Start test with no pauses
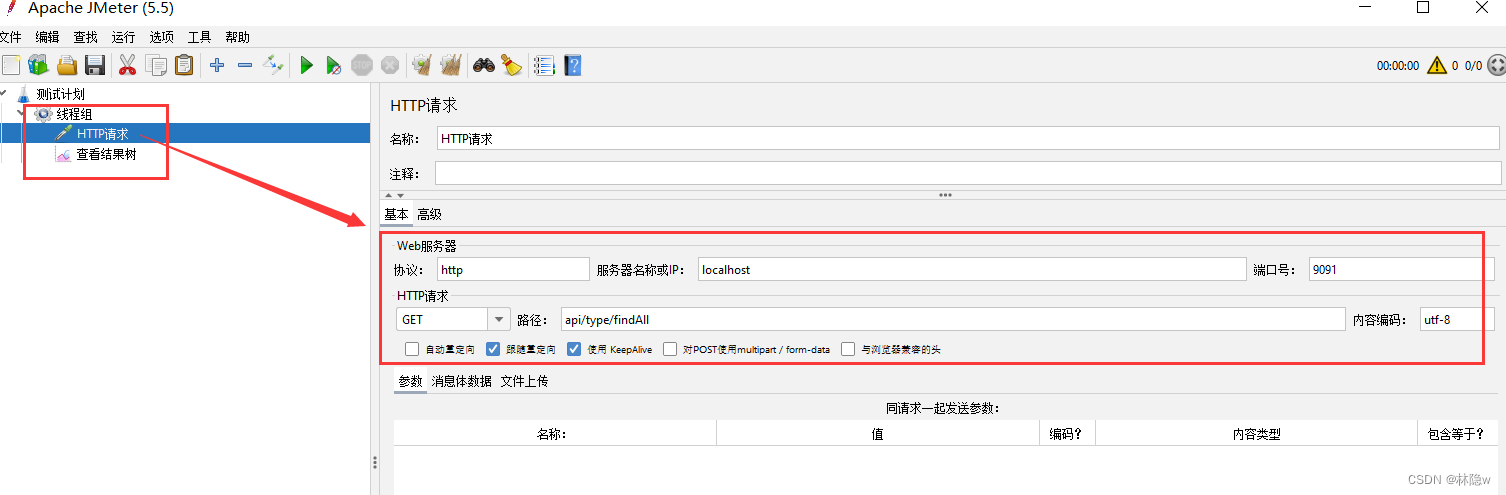1506x495 pixels. 334,65
